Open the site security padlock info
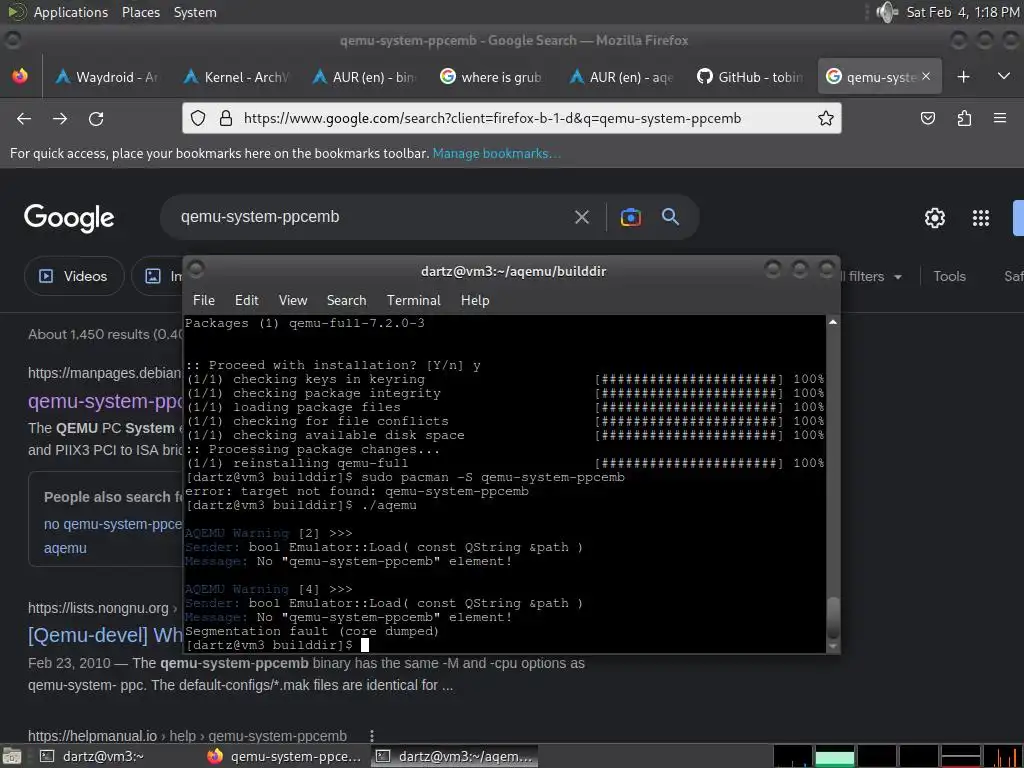Screen dimensions: 1024x768 point(226,118)
